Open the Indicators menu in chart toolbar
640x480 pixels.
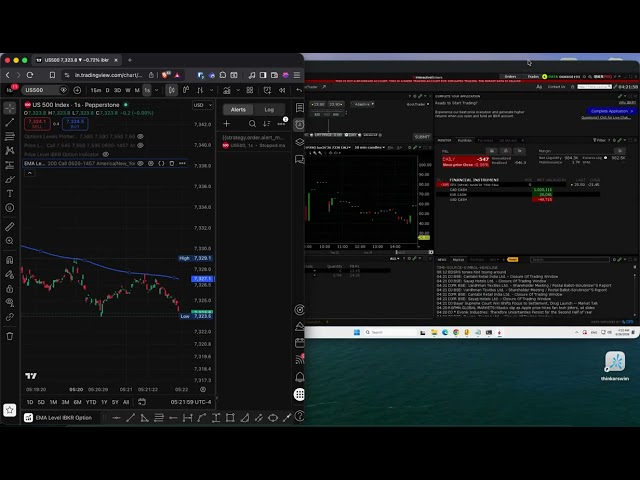coord(227,90)
